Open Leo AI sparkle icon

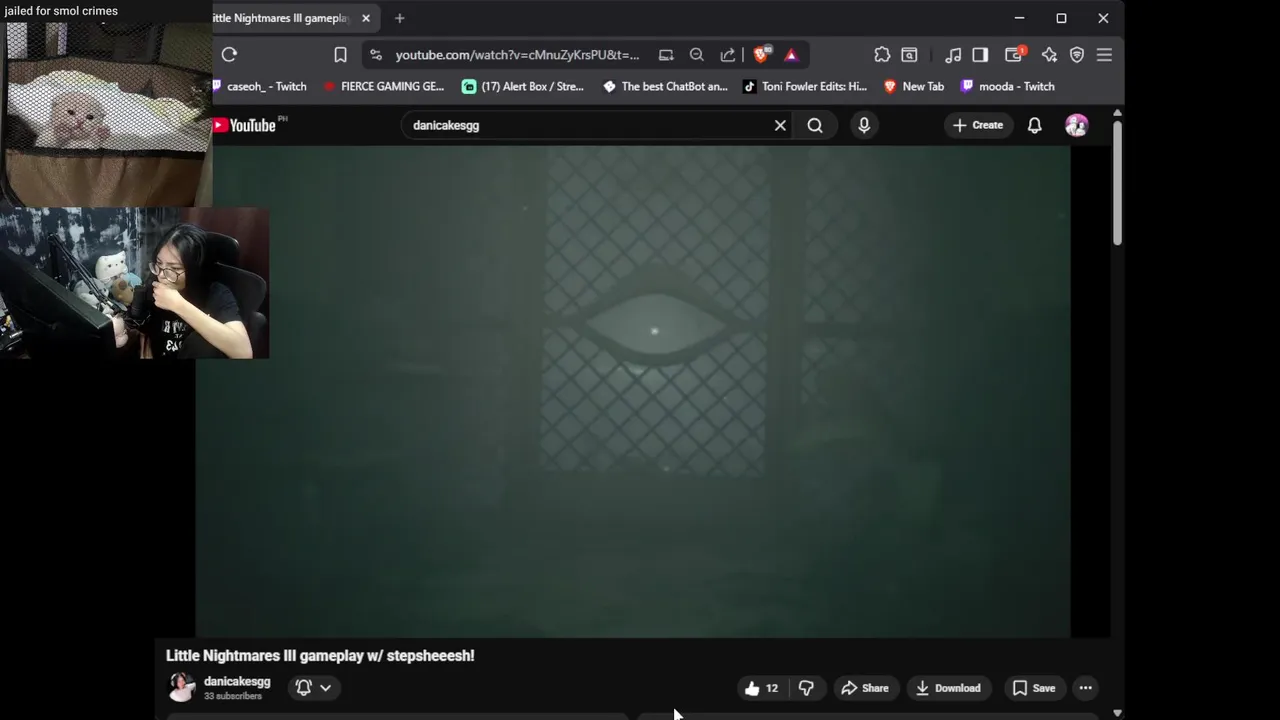(x=1049, y=55)
